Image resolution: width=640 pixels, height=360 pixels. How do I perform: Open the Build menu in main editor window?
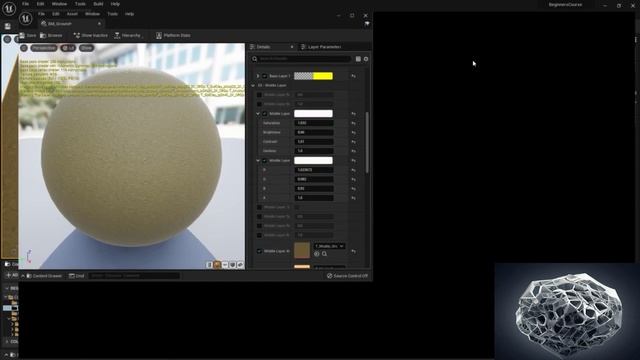coord(98,4)
